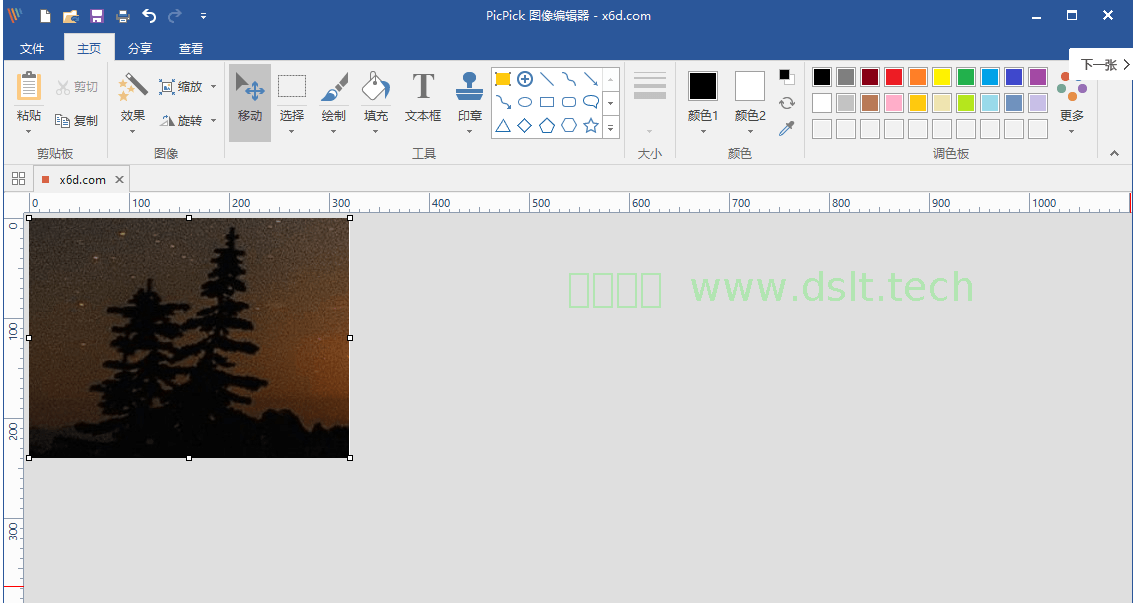Swap colors with the circular arrows icon
Viewport: 1135px width, 603px height.
(787, 103)
